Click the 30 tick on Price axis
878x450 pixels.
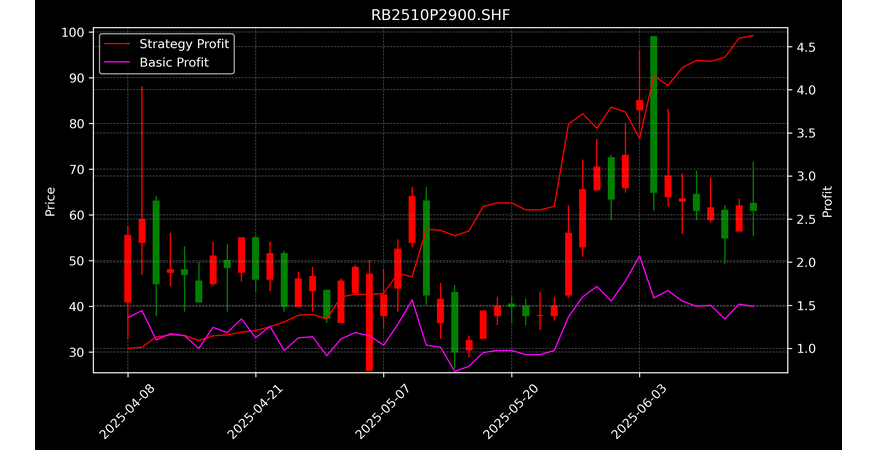pos(77,352)
